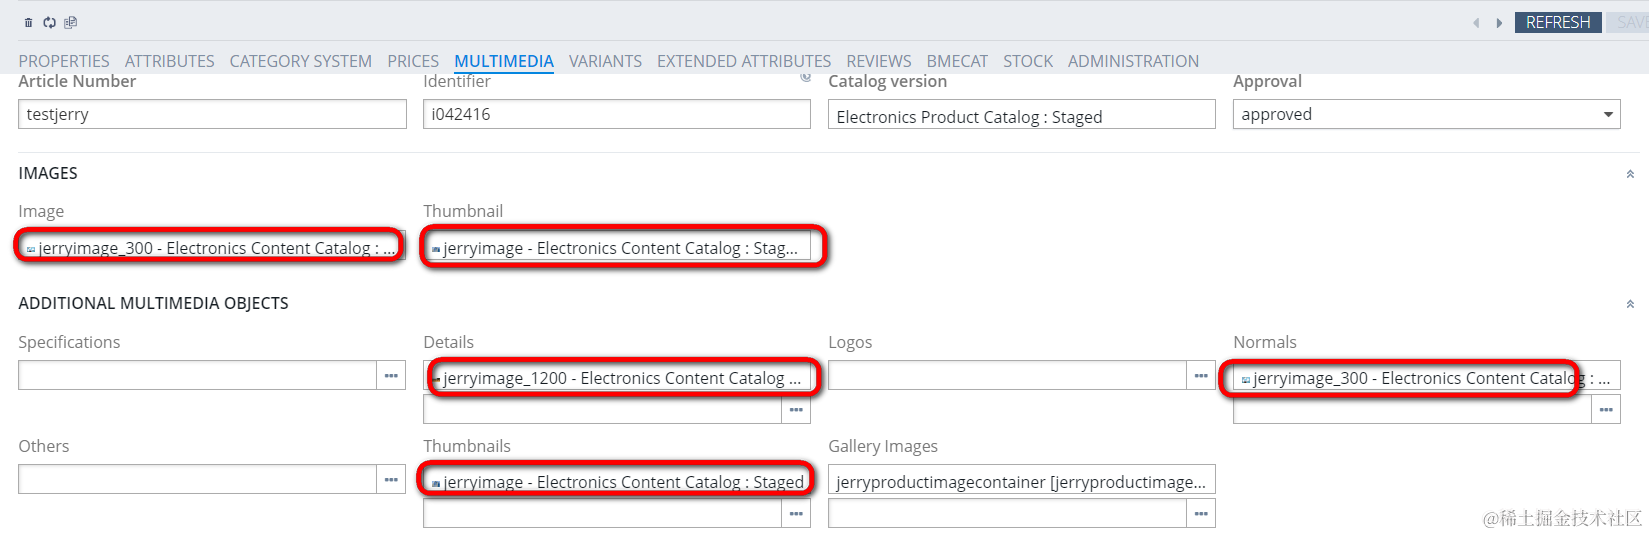Open browse dots for Logos field
This screenshot has width=1649, height=535.
1201,376
